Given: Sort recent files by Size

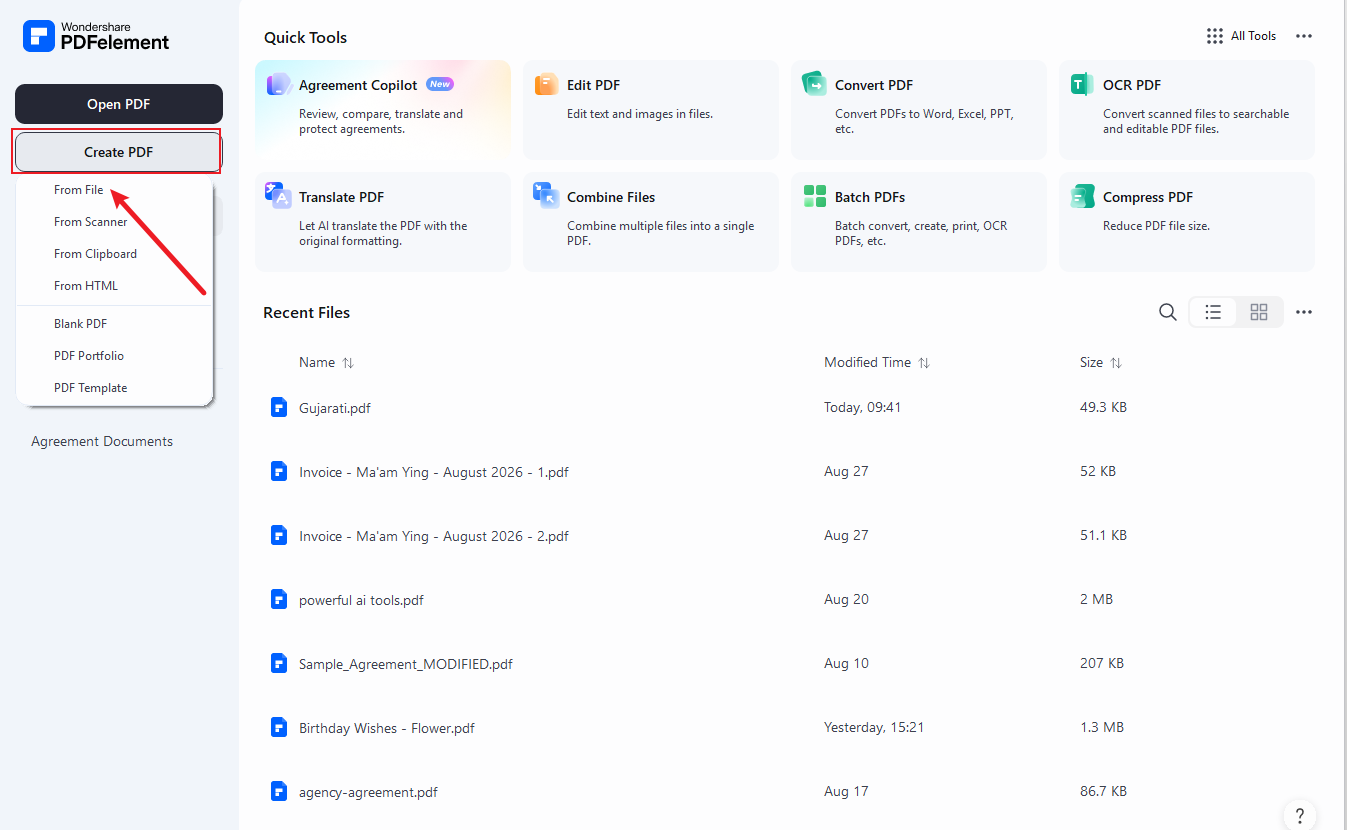Looking at the screenshot, I should (x=1101, y=362).
